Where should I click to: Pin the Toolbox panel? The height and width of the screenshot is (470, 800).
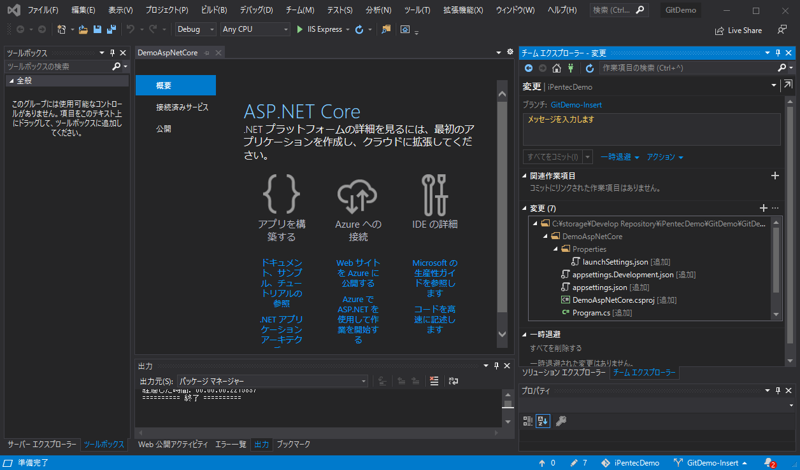113,53
